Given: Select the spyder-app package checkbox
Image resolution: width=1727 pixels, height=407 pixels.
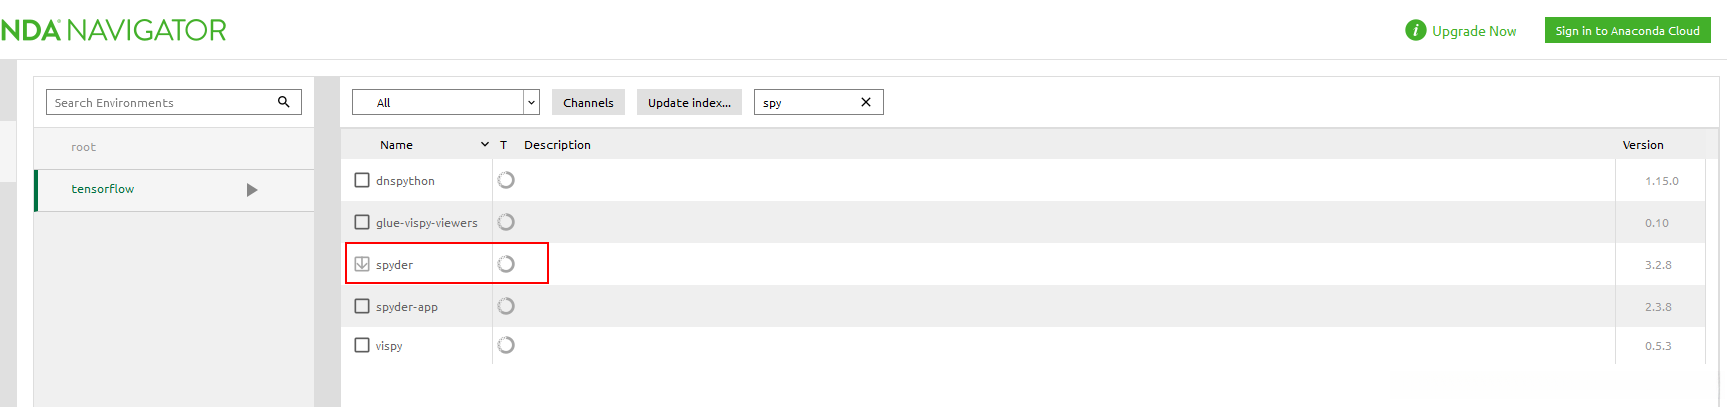Looking at the screenshot, I should click(362, 306).
